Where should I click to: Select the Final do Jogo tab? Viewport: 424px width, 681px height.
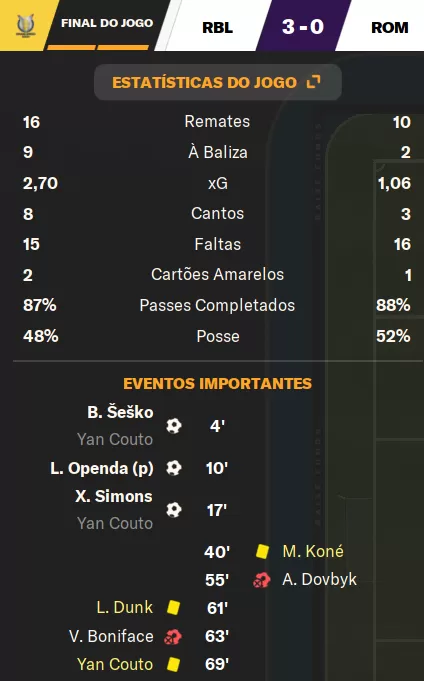point(107,23)
